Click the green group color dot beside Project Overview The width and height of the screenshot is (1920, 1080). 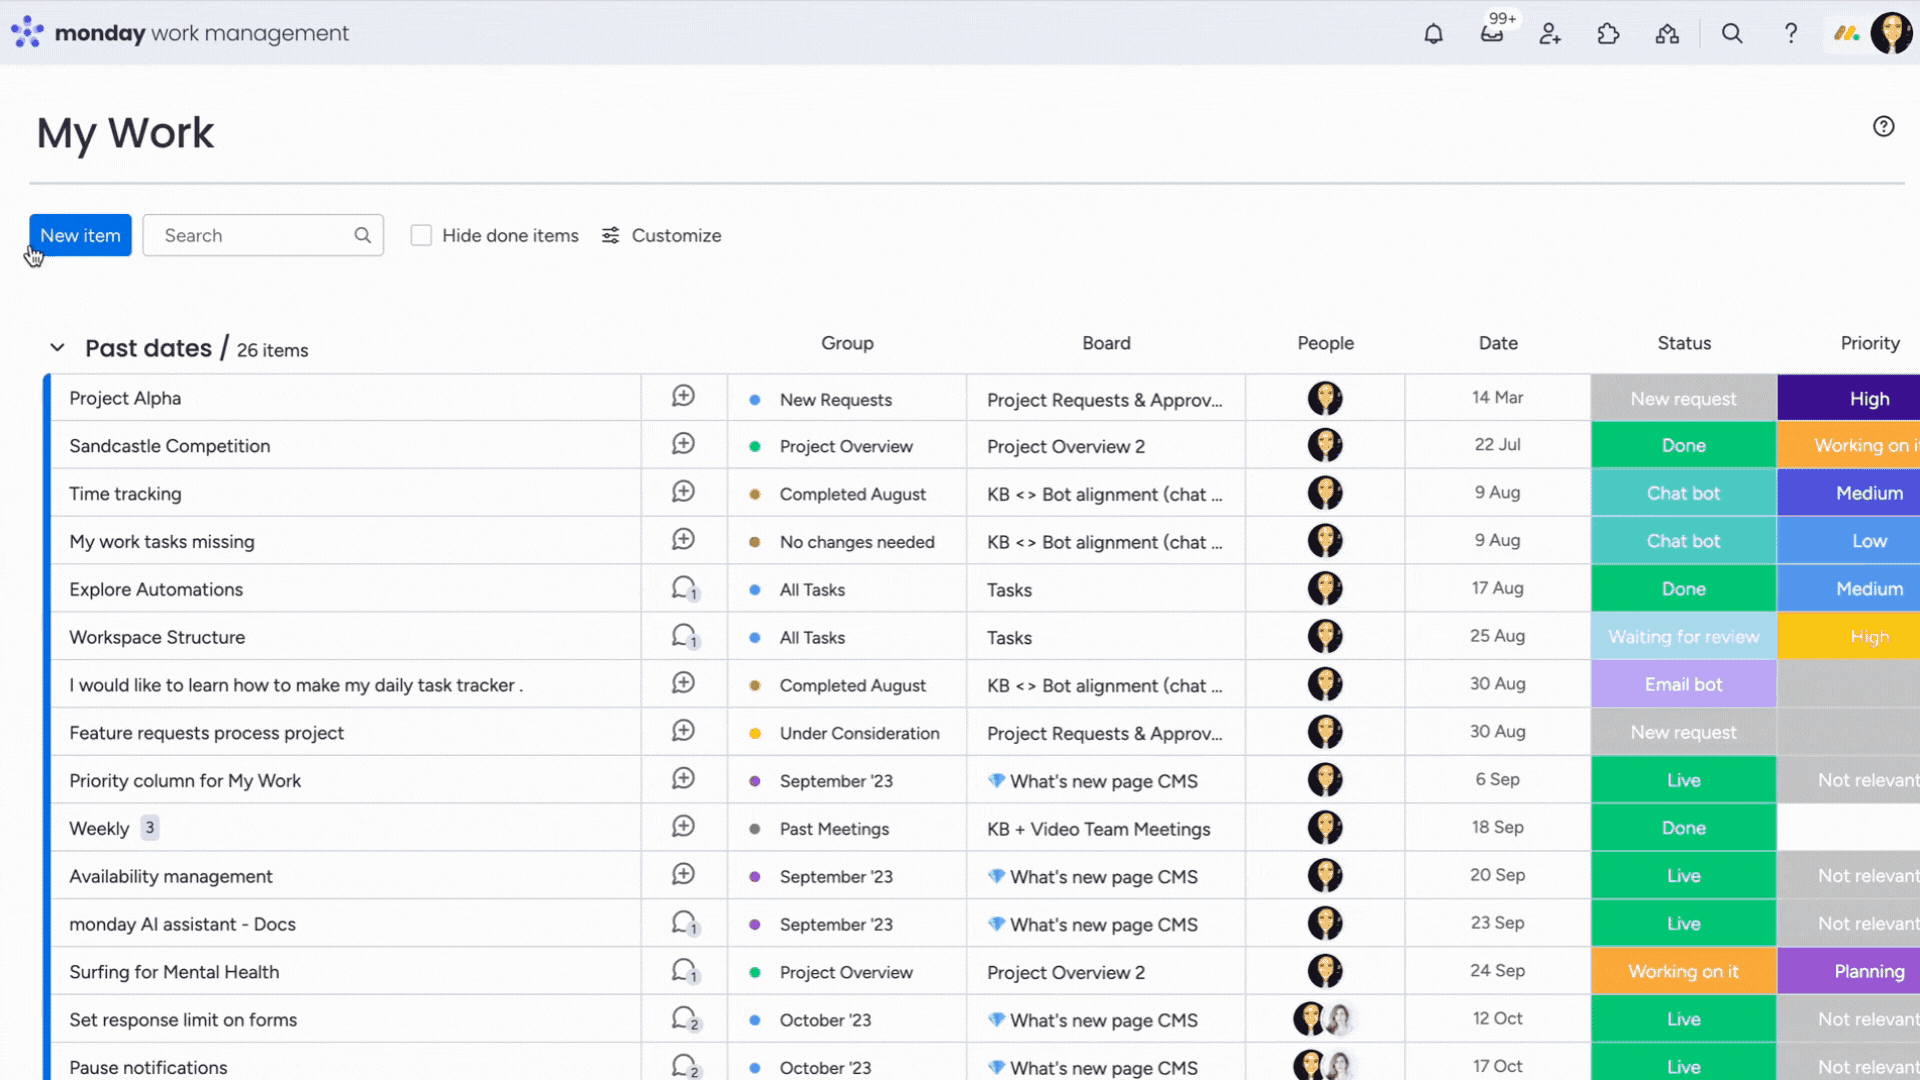[756, 446]
